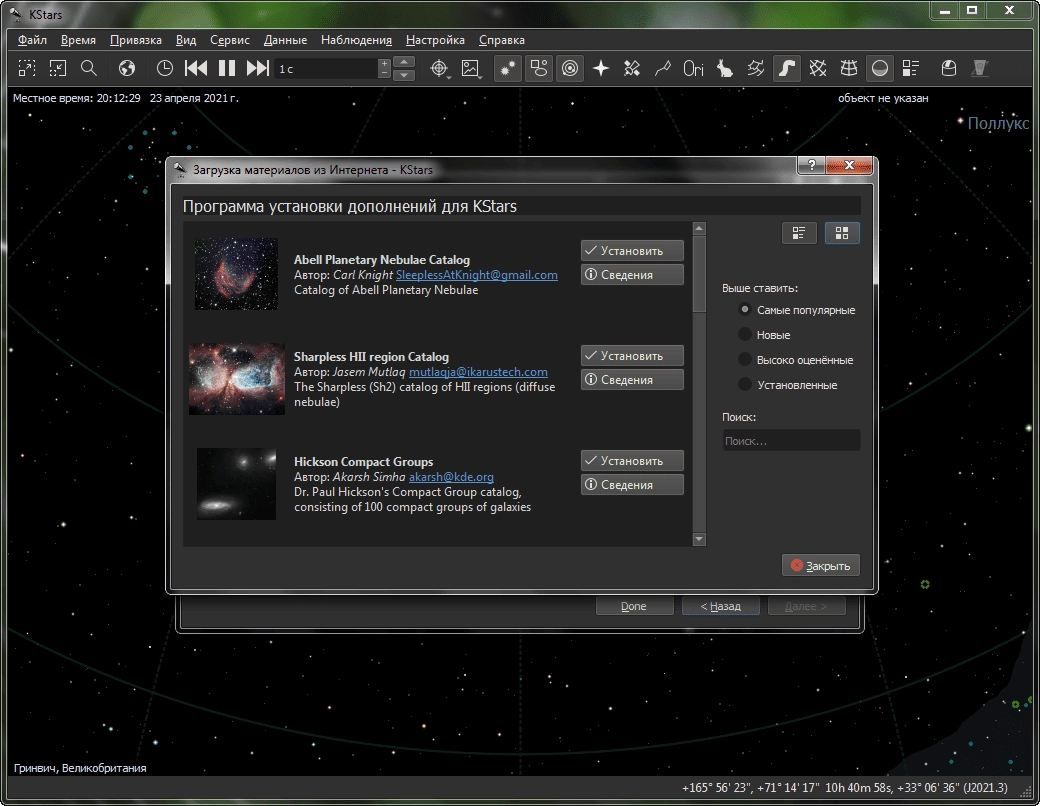Install Sharpless HII region Catalog
This screenshot has height=806, width=1040.
pos(632,356)
